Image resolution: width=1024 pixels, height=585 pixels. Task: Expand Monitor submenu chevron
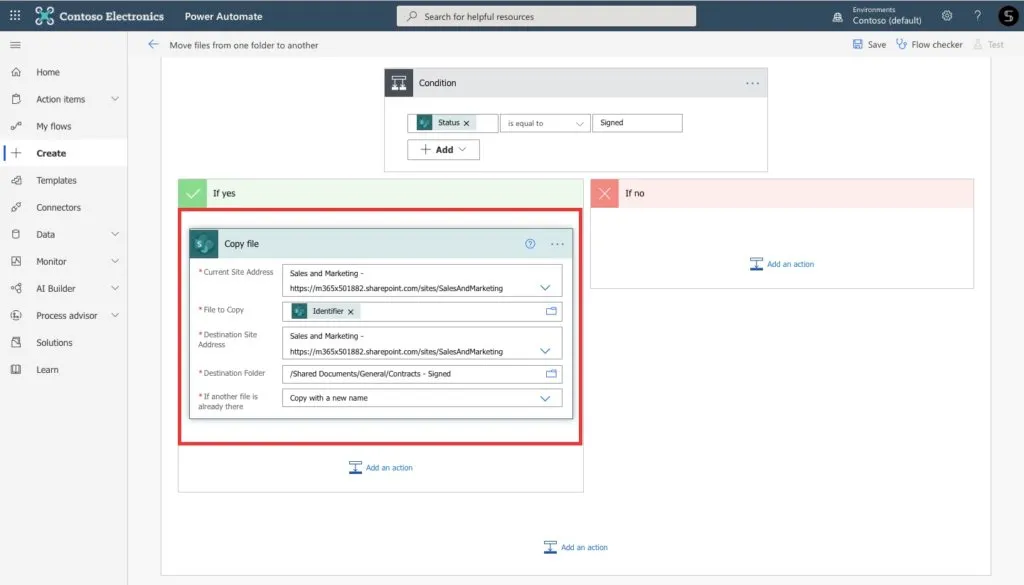115,261
